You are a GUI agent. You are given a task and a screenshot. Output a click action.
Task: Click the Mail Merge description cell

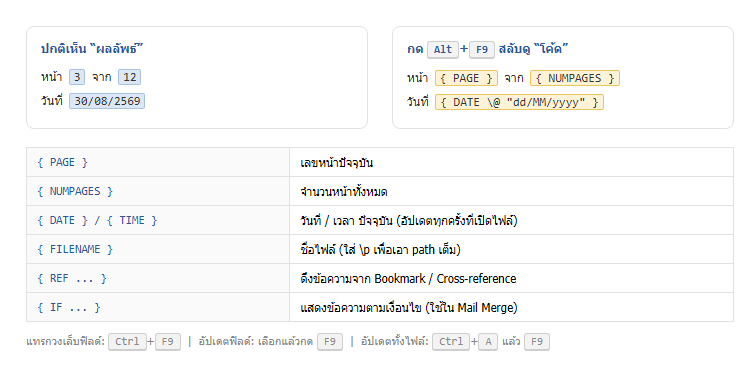coord(511,308)
